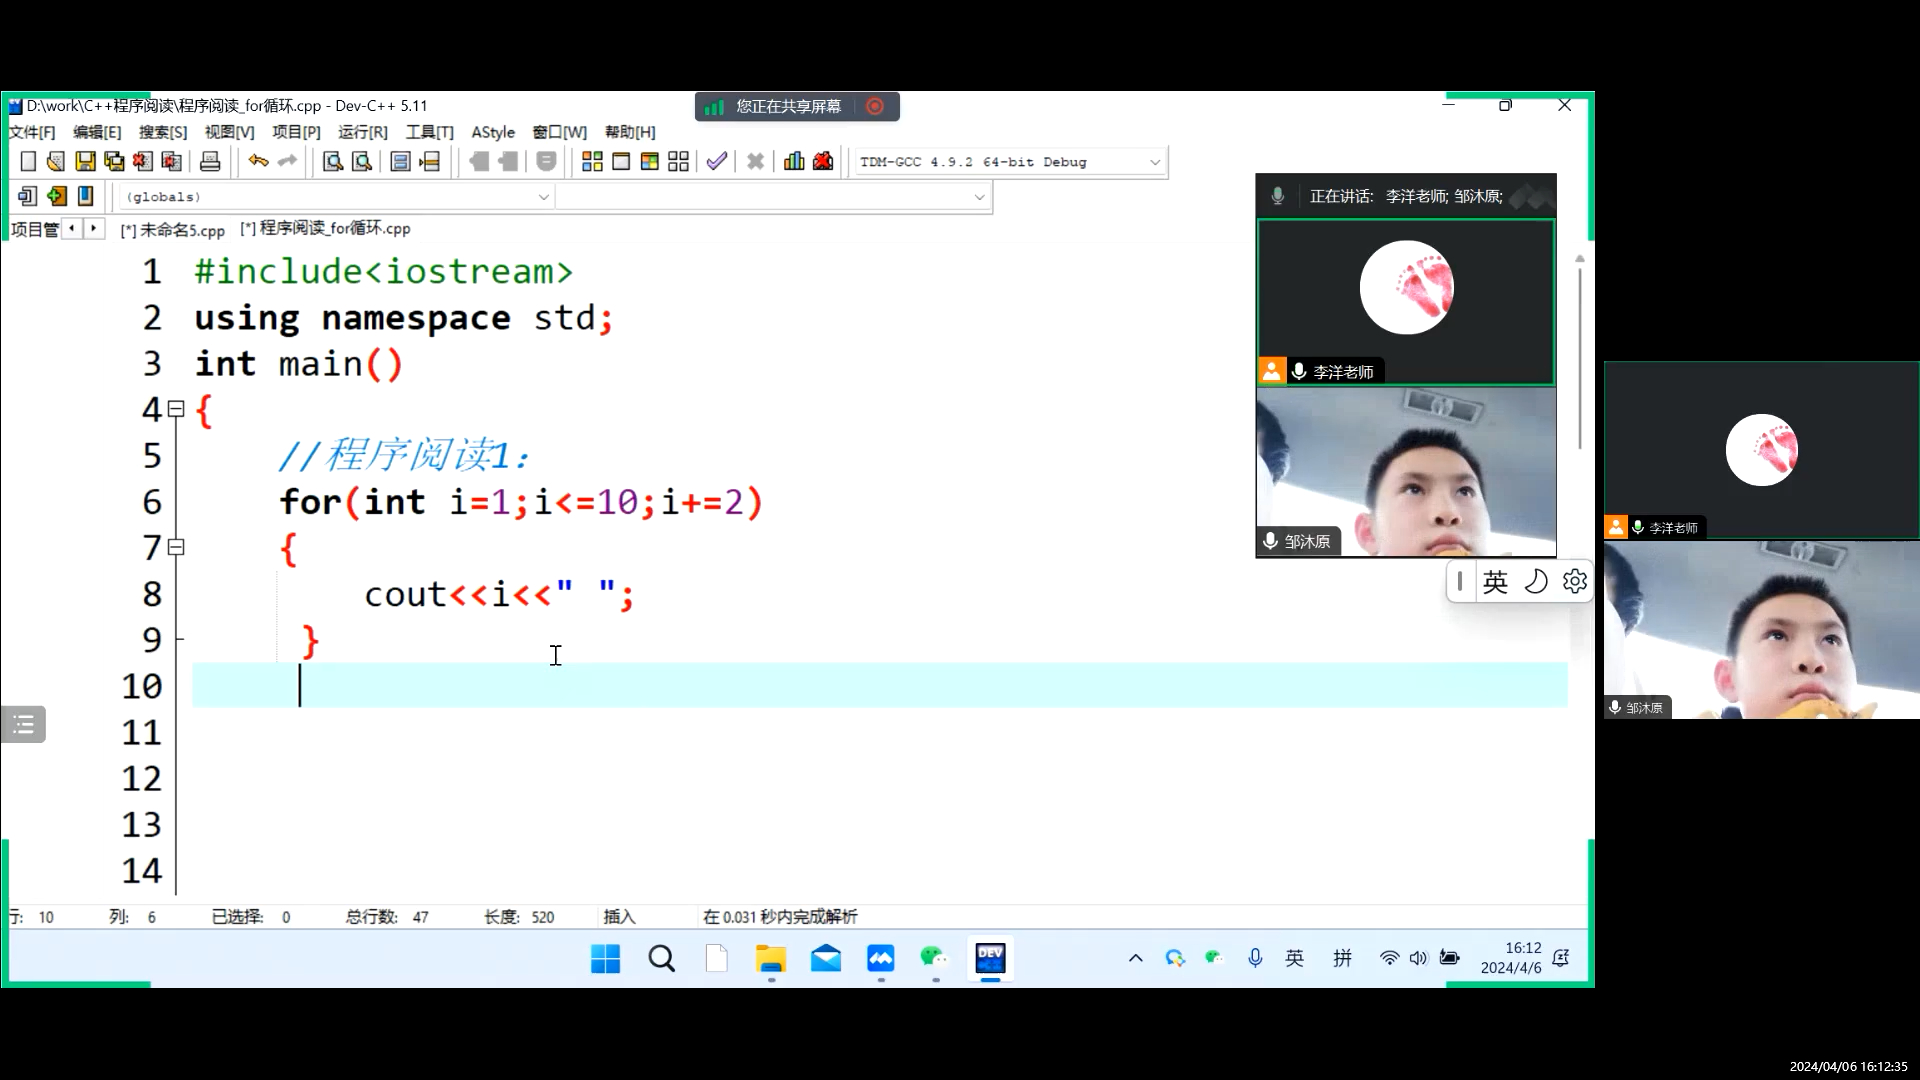This screenshot has width=1920, height=1080.
Task: Open the 运行[R] menu
Action: point(362,132)
